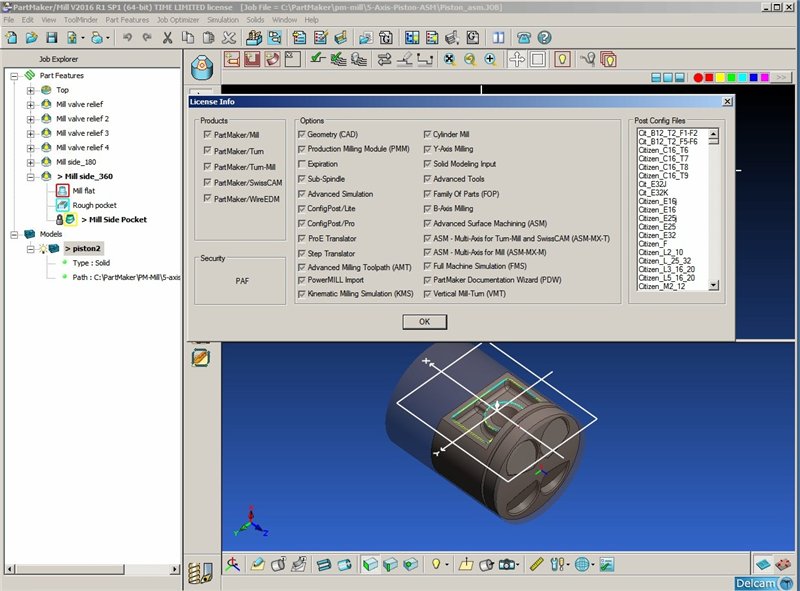
Task: Undo the last action
Action: click(128, 38)
